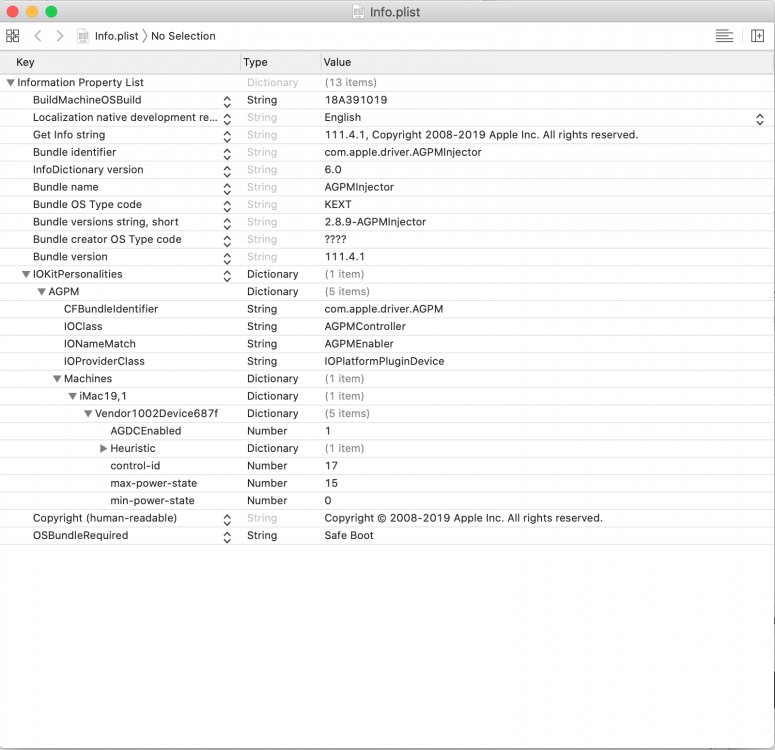Open key stepper for IOKitPersonalities

(x=227, y=276)
